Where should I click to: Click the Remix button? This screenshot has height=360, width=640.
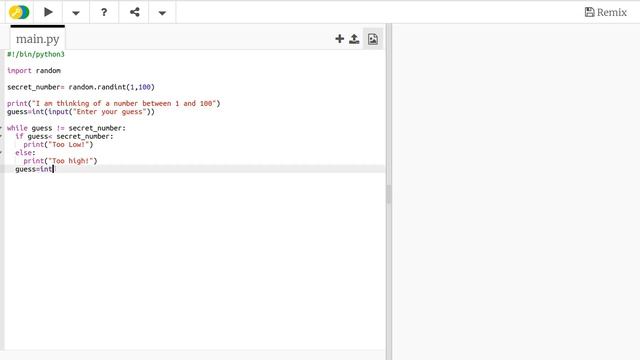[606, 12]
